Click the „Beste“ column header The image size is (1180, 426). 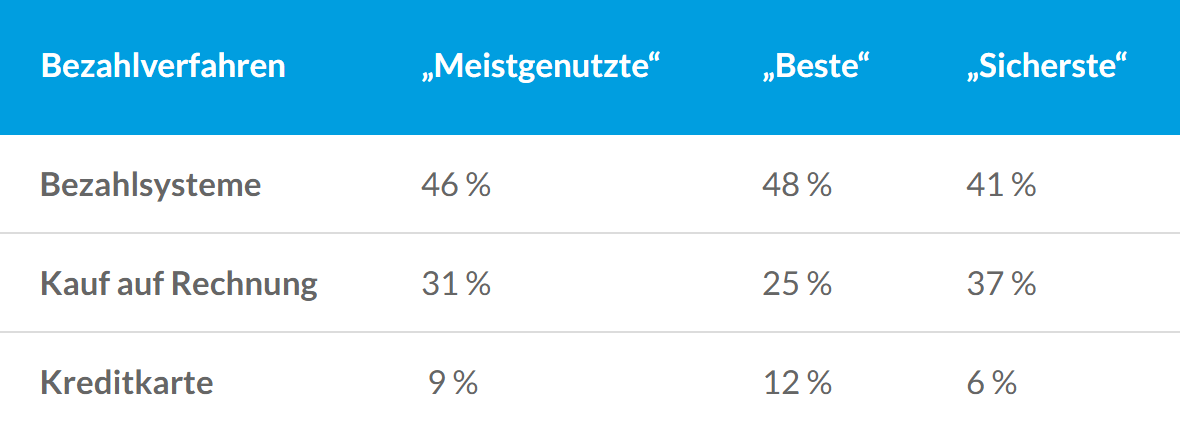[x=816, y=66]
